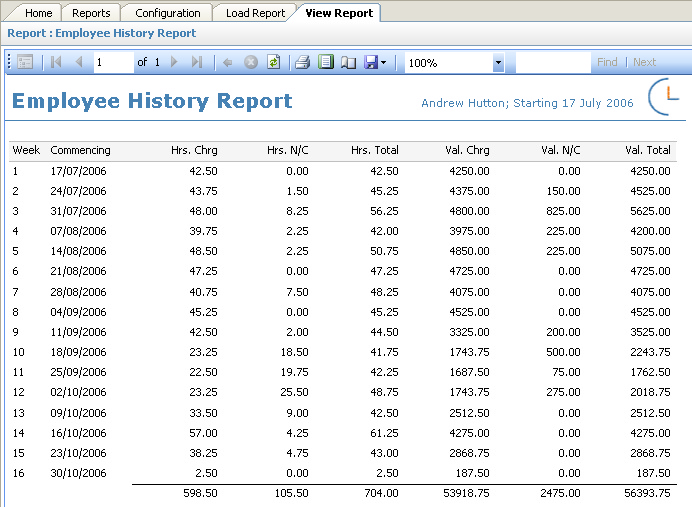Go to first page arrow
Image resolution: width=692 pixels, height=507 pixels.
pos(56,62)
